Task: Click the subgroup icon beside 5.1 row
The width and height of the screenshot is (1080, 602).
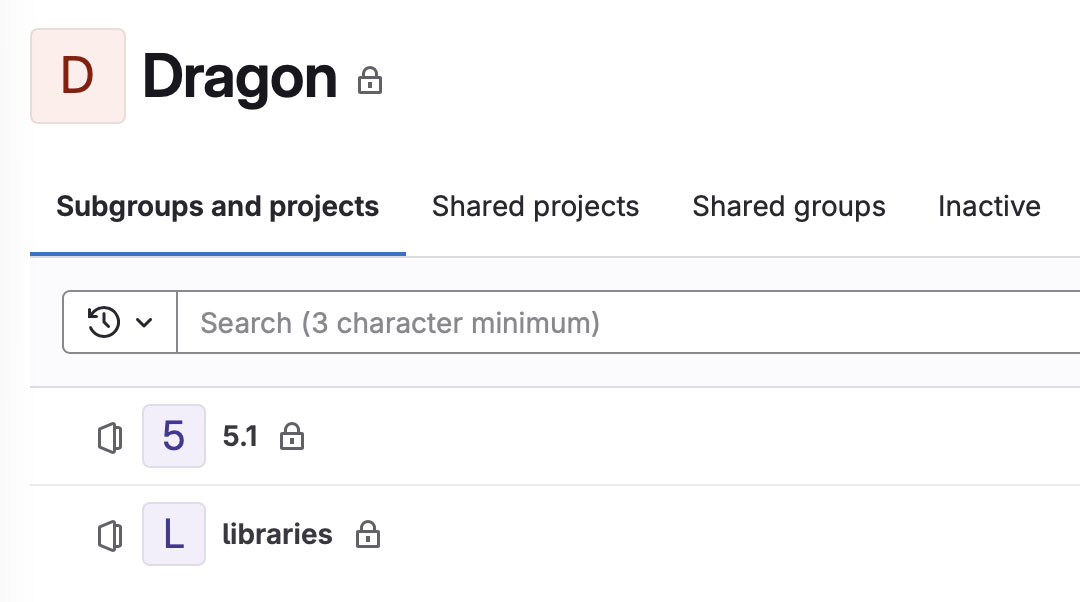Action: point(110,437)
